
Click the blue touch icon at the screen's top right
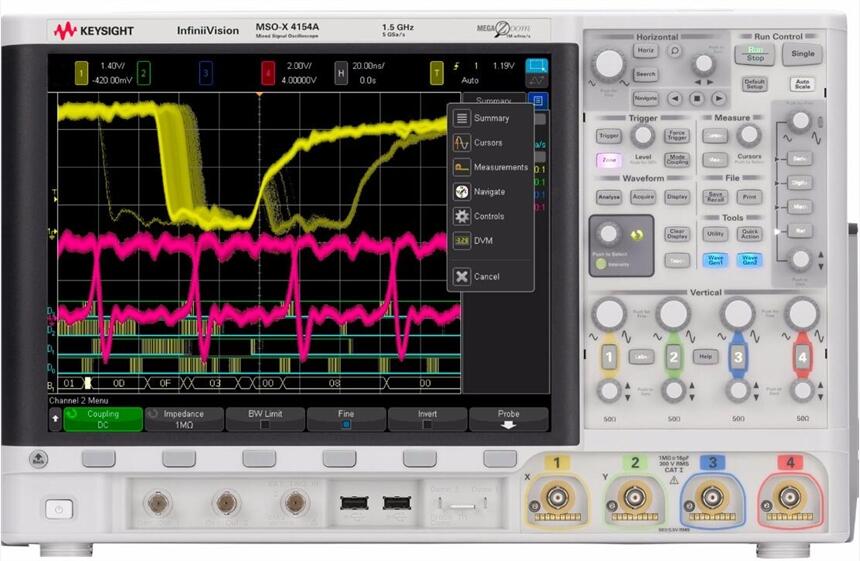537,66
